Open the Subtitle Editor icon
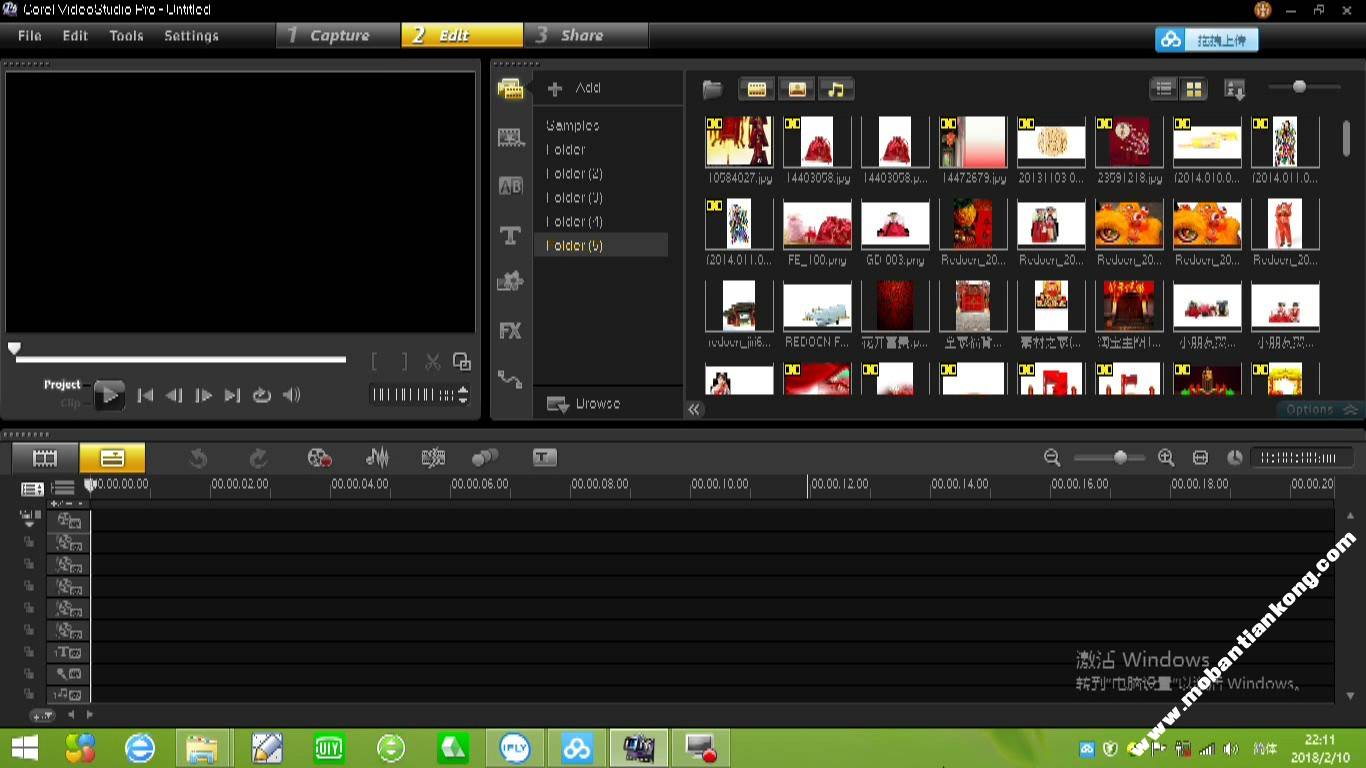 [x=544, y=457]
